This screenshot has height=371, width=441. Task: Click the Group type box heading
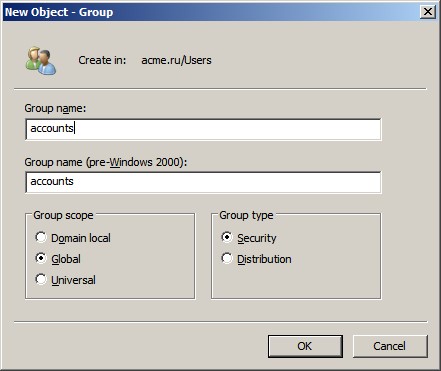246,215
